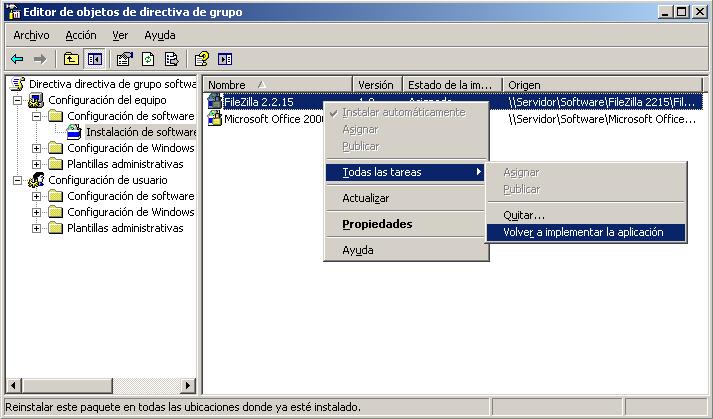Open the Acción menu
The height and width of the screenshot is (419, 713).
(x=80, y=35)
